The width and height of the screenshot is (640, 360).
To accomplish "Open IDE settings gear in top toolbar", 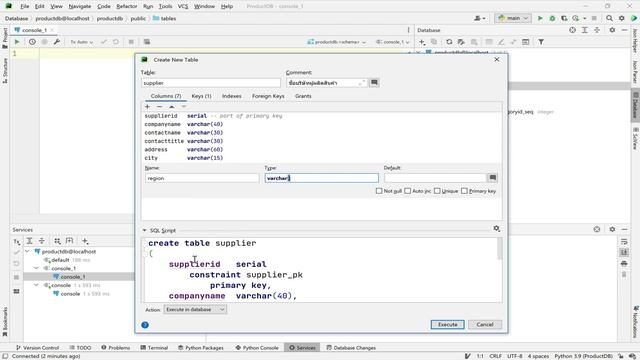I will 621,18.
